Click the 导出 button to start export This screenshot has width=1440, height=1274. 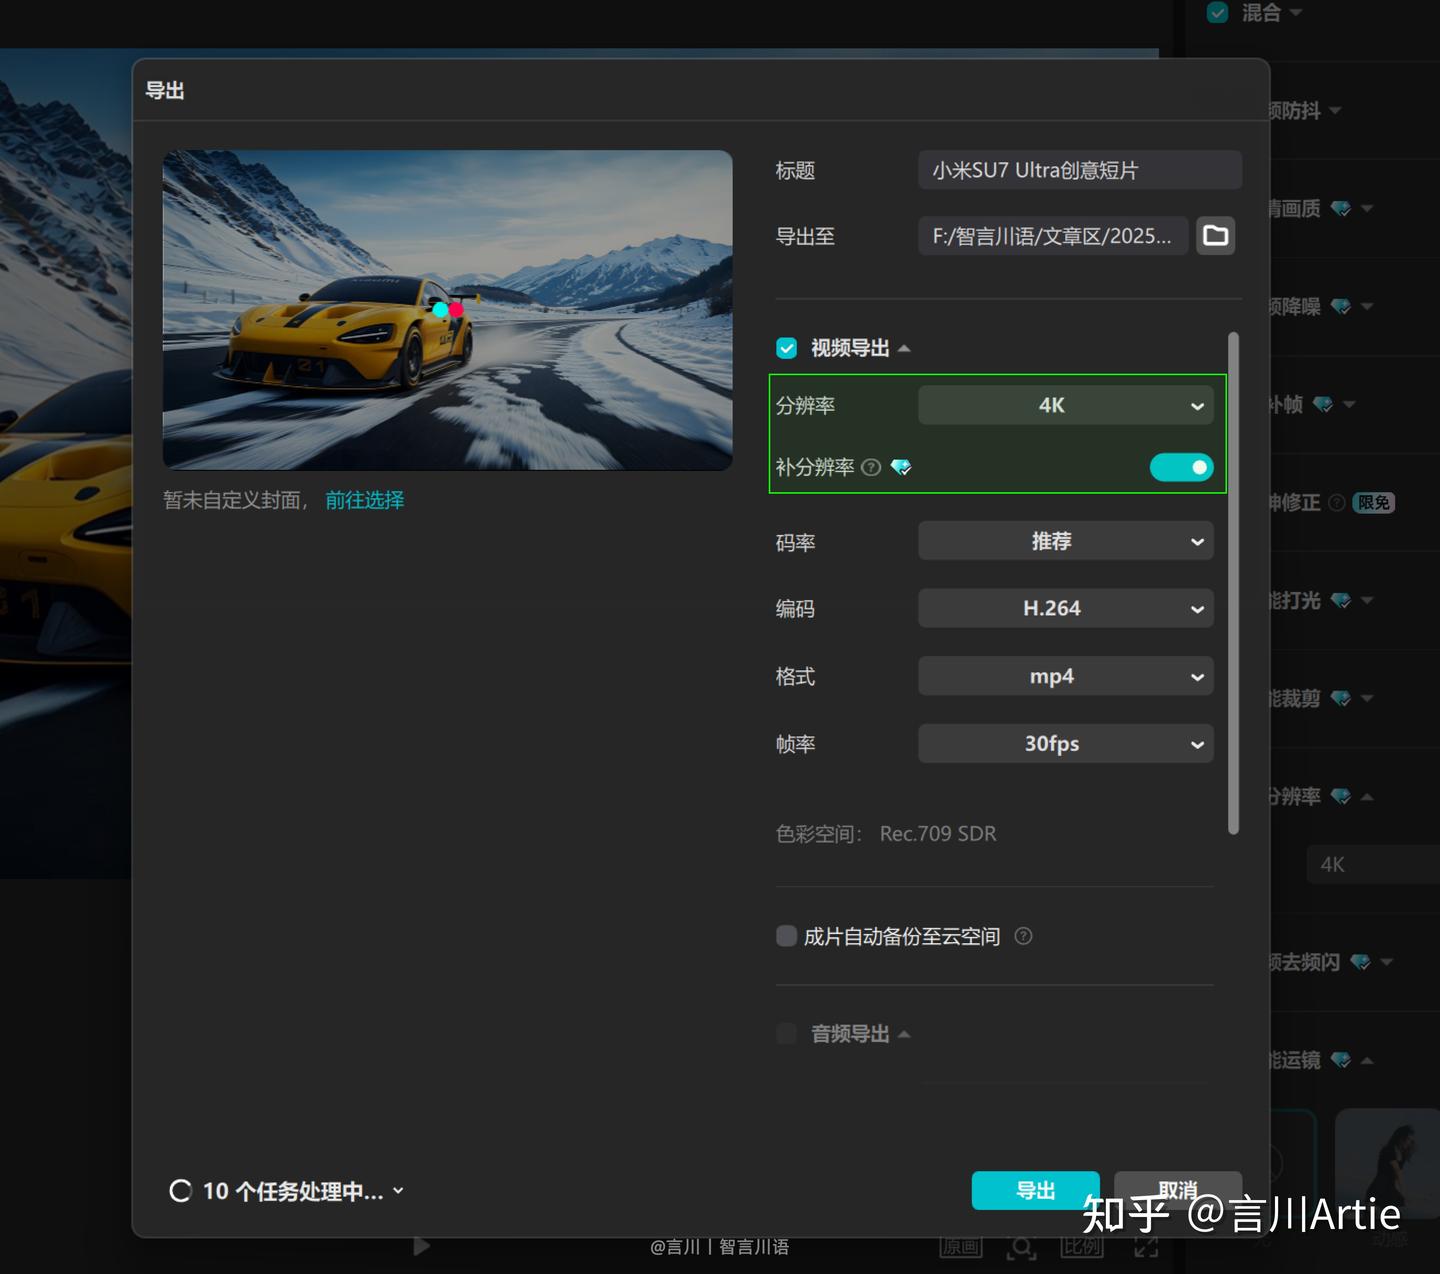pyautogui.click(x=1035, y=1190)
